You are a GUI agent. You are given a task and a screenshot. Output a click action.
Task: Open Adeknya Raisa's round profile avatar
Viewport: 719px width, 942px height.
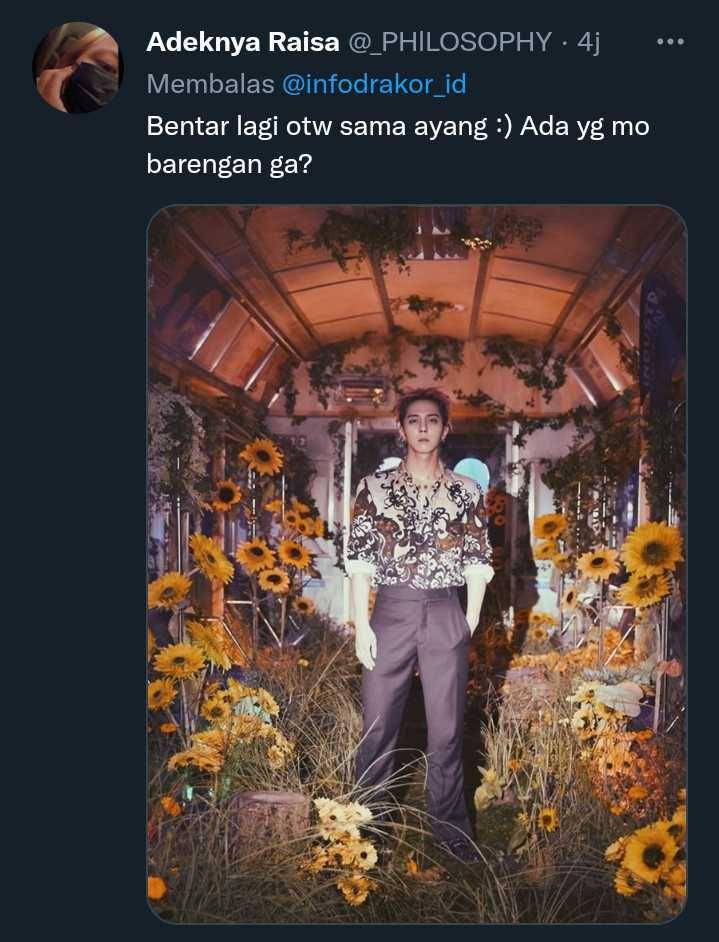click(78, 67)
